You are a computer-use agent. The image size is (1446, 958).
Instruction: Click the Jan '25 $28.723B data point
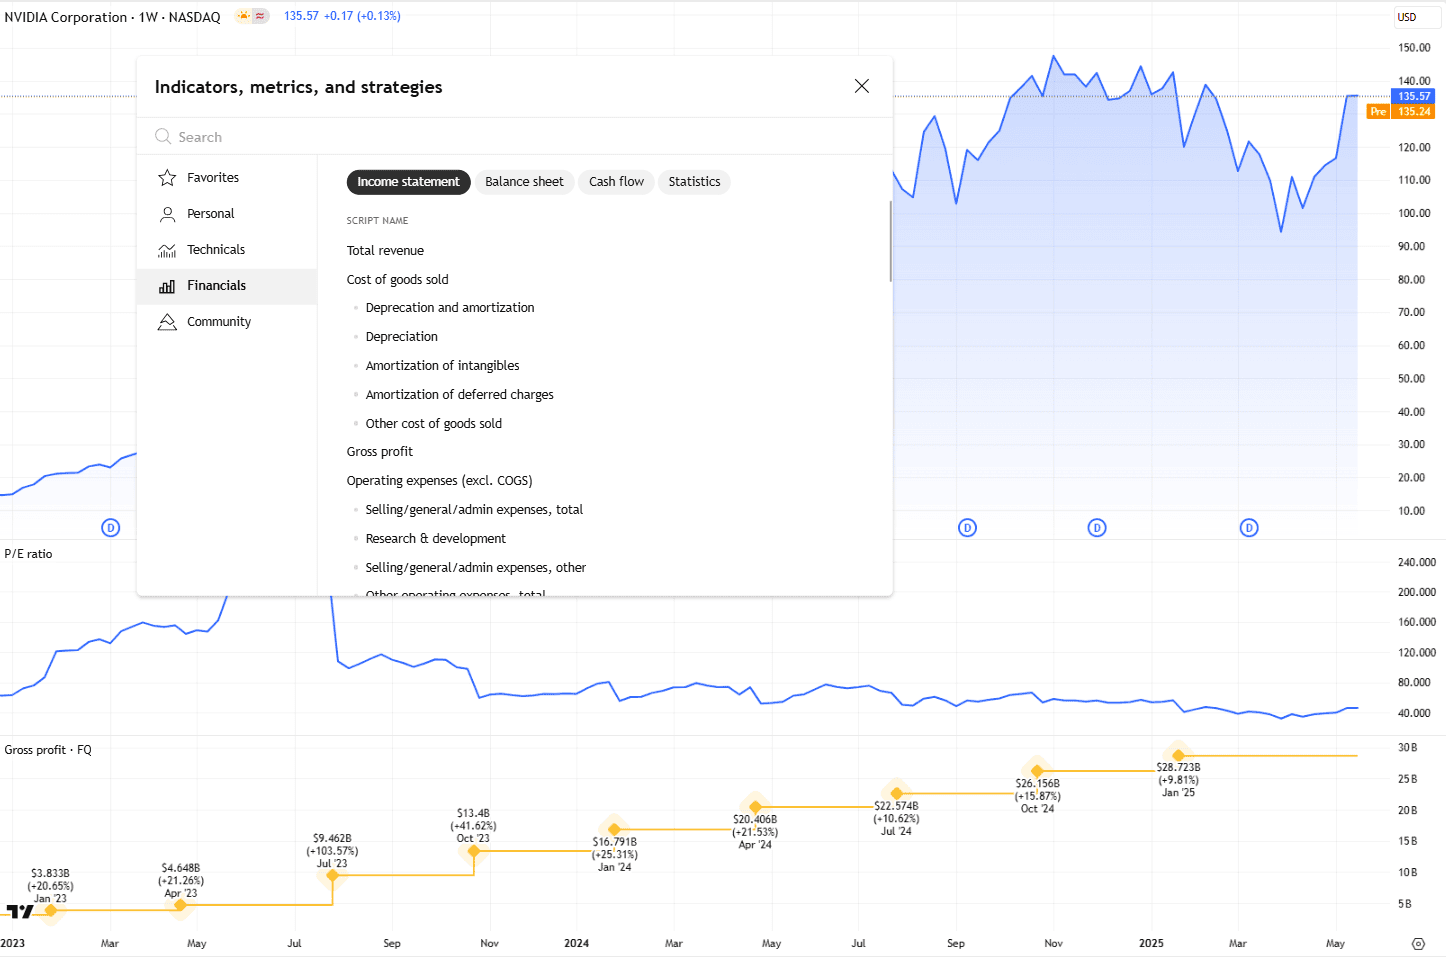tap(1178, 755)
